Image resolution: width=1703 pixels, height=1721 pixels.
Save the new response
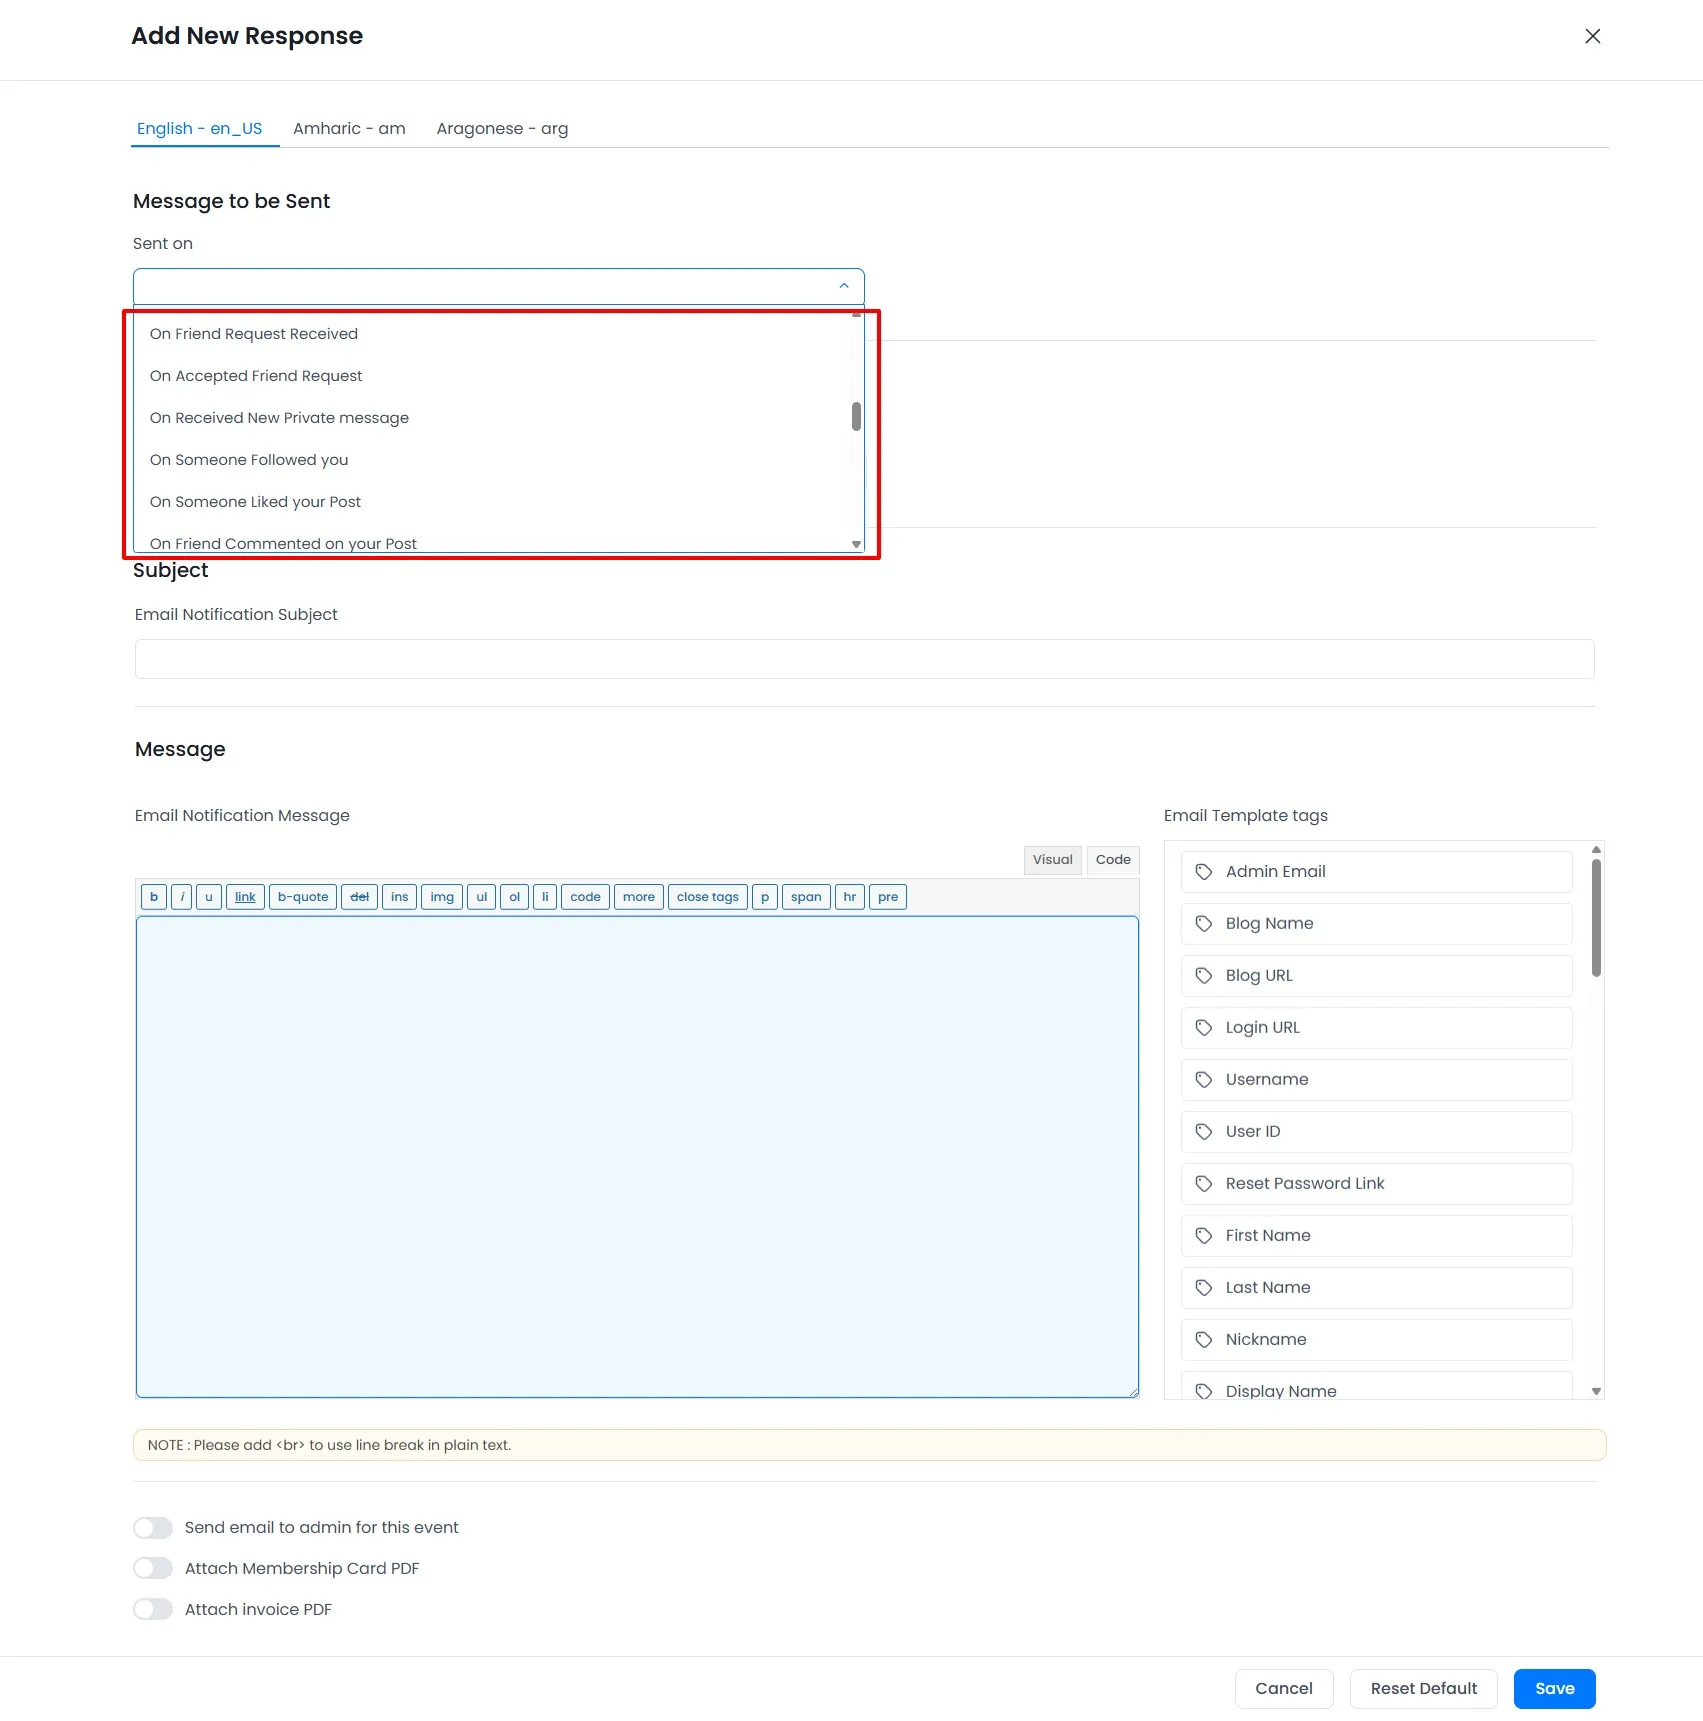point(1553,1688)
